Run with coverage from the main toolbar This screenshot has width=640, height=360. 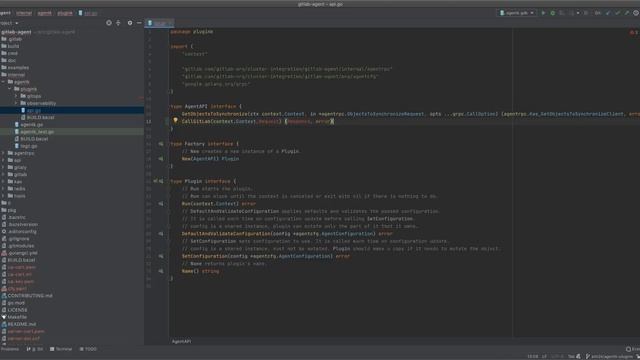[562, 13]
